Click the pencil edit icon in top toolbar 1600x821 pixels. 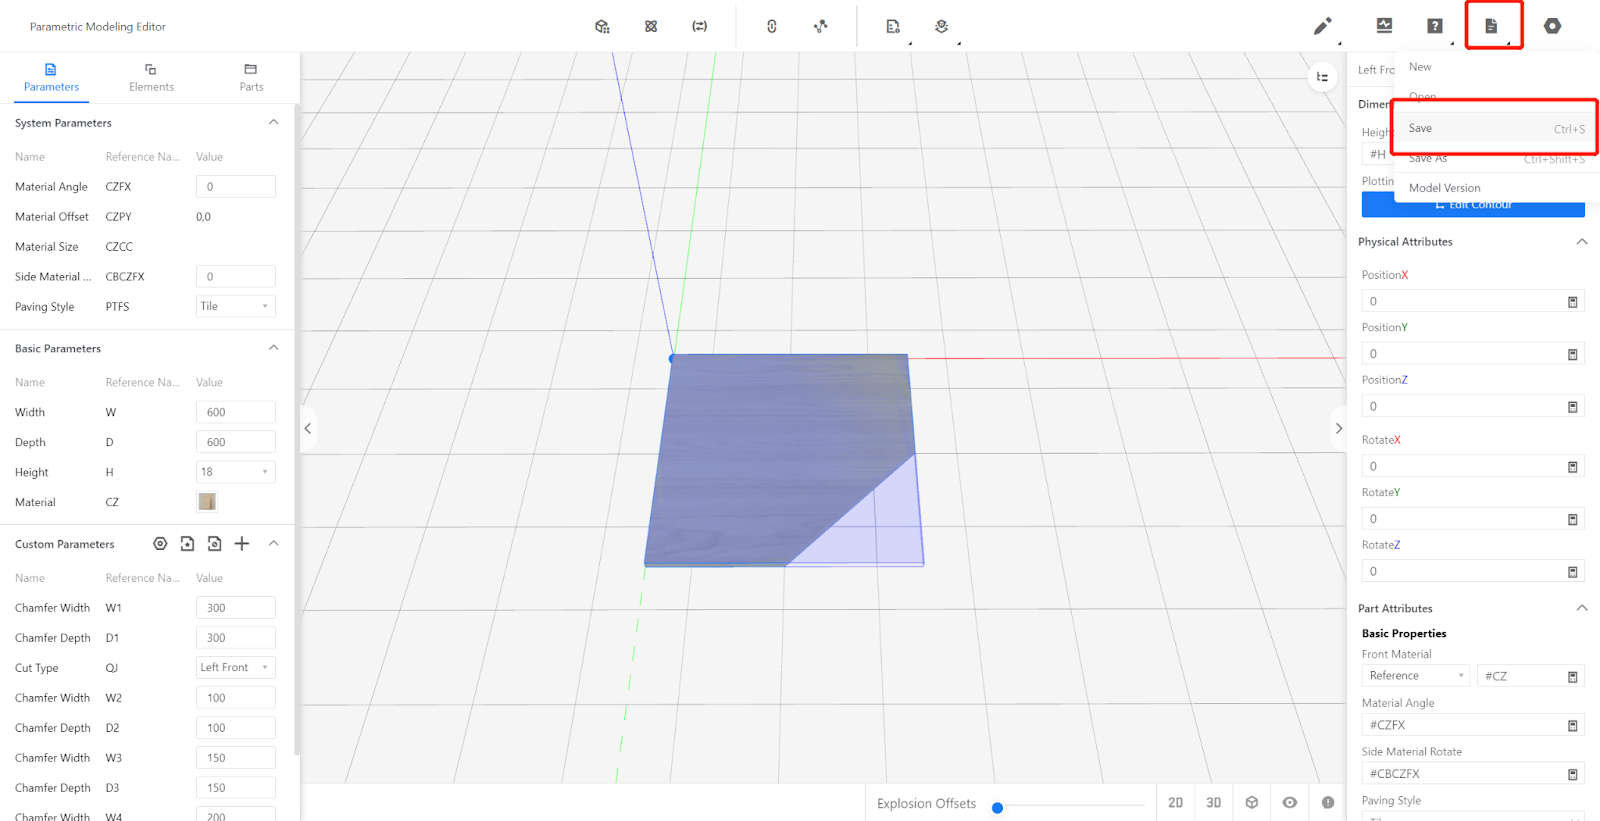tap(1322, 26)
